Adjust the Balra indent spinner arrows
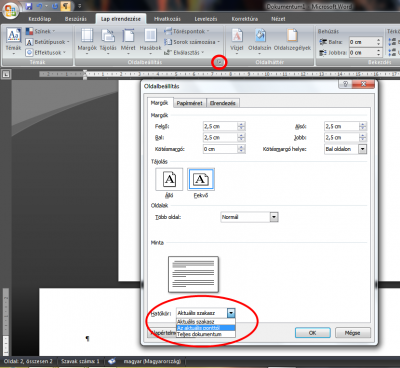 point(378,42)
